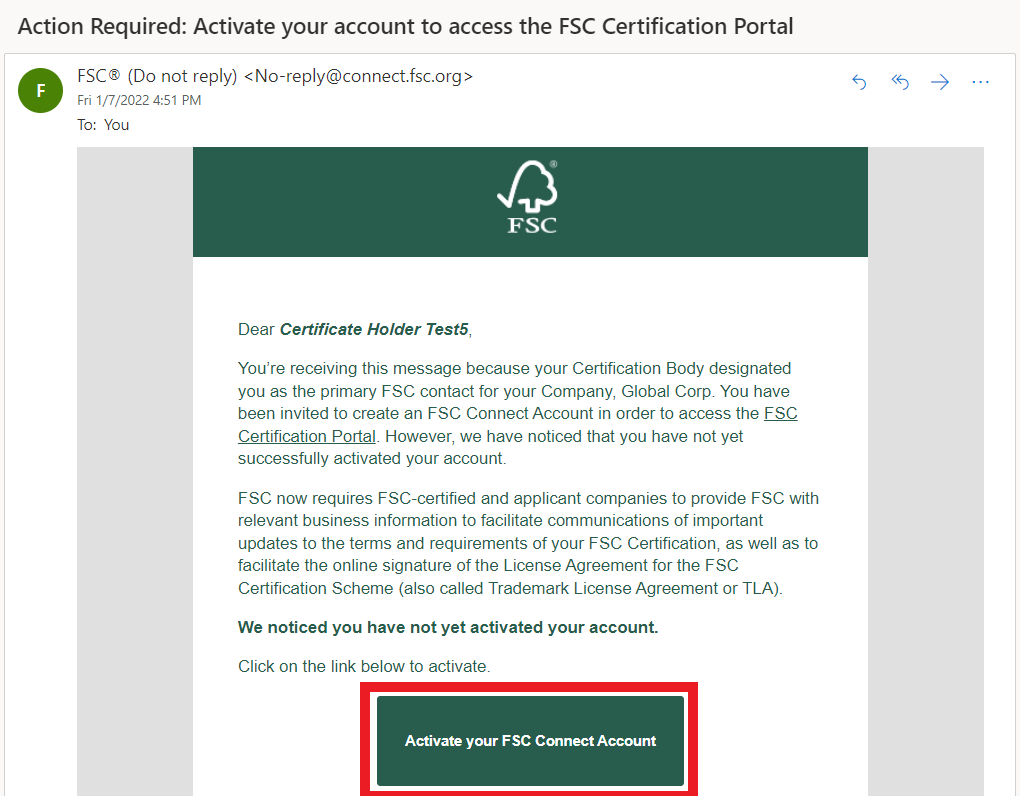Click the paragraph starting 'You're receiving this message'
The height and width of the screenshot is (796, 1020).
(518, 414)
